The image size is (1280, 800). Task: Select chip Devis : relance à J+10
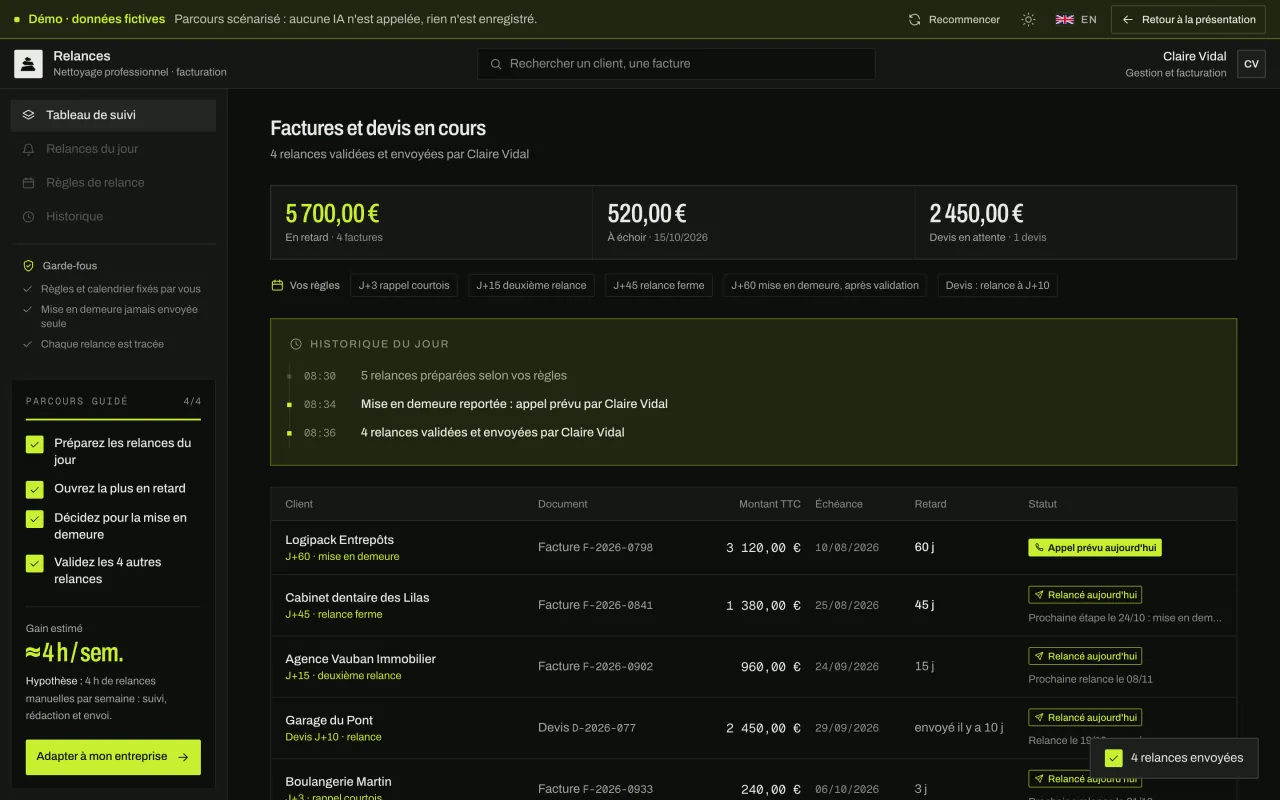tap(998, 285)
